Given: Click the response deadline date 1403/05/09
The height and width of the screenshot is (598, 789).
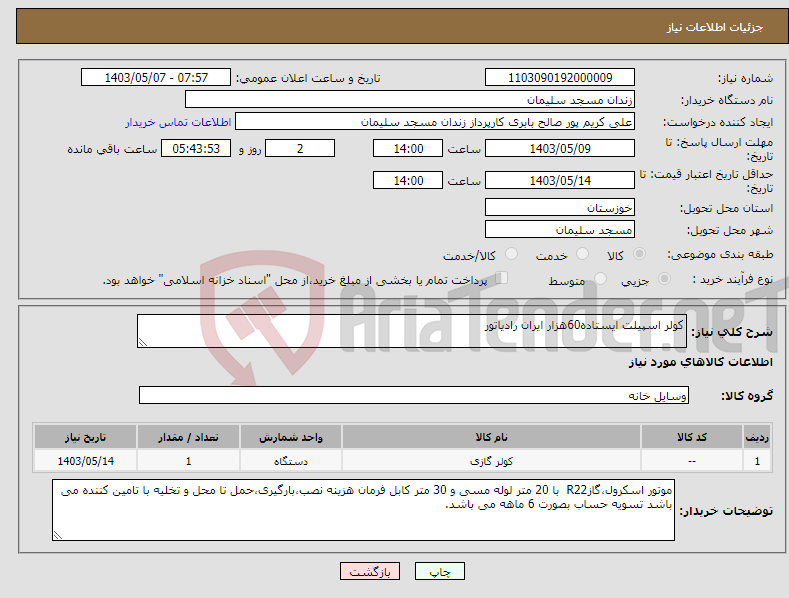Looking at the screenshot, I should pyautogui.click(x=560, y=148).
